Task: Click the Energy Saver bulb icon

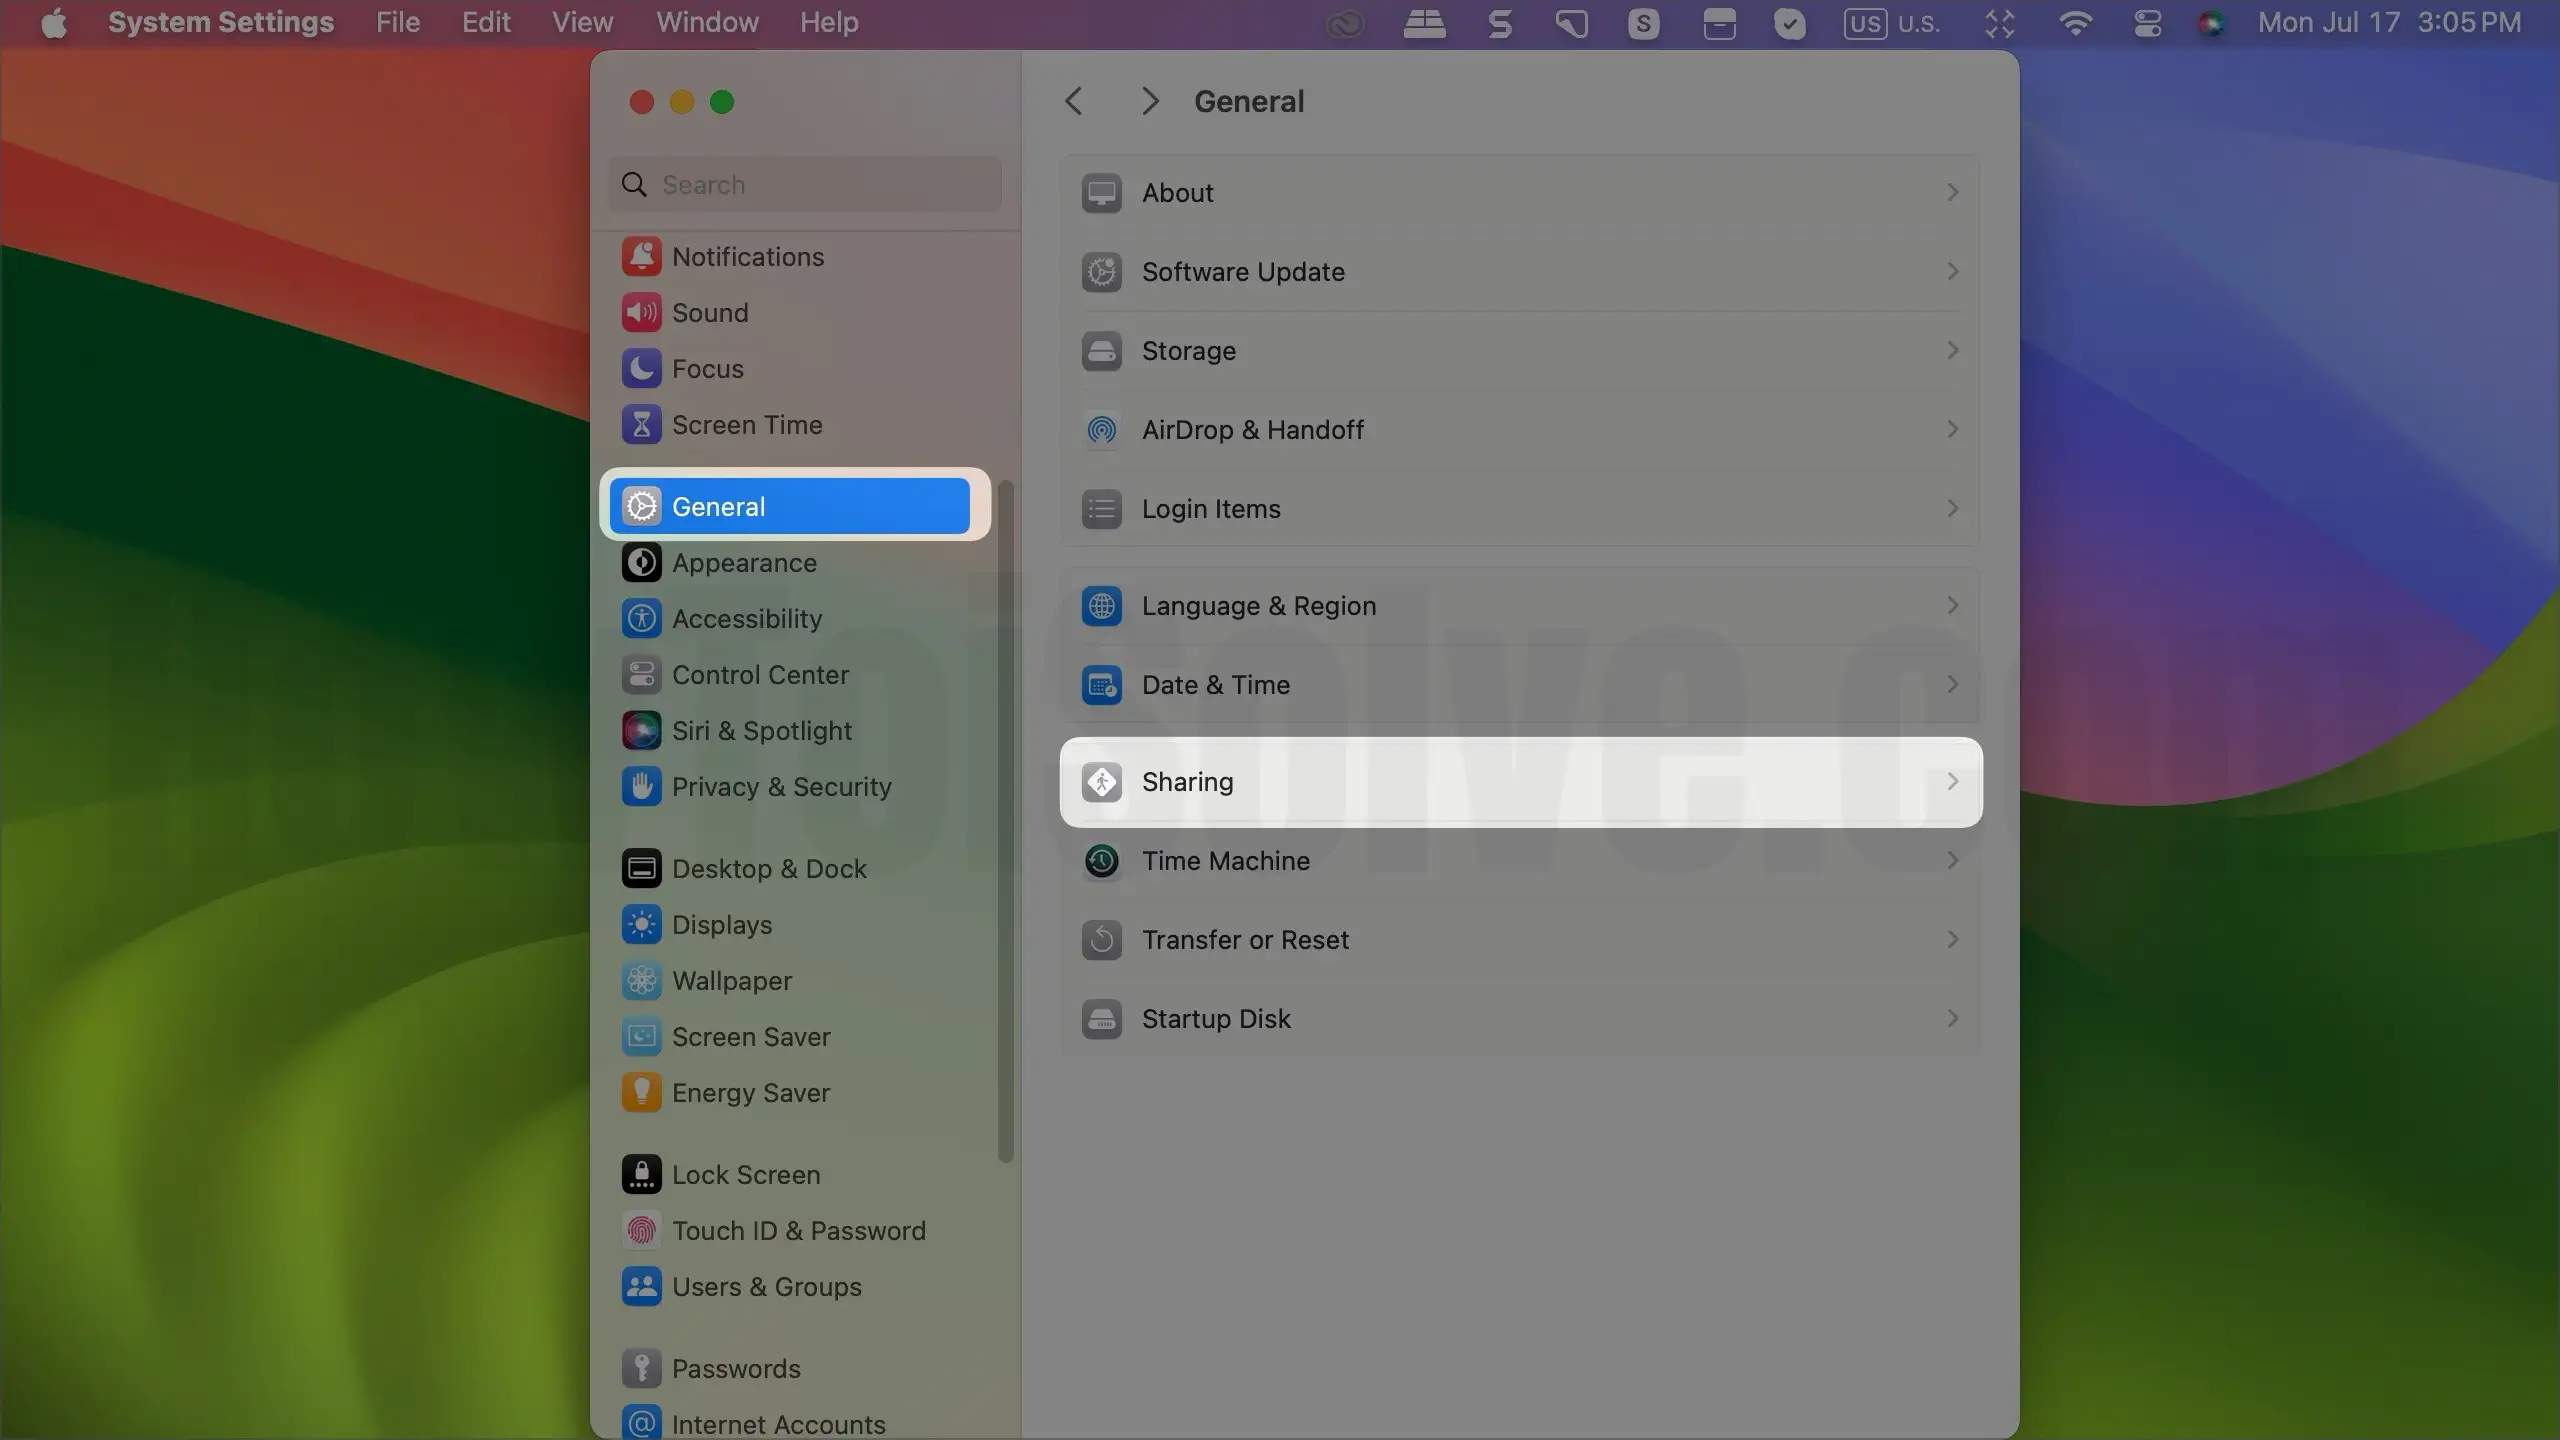Action: click(x=641, y=1093)
